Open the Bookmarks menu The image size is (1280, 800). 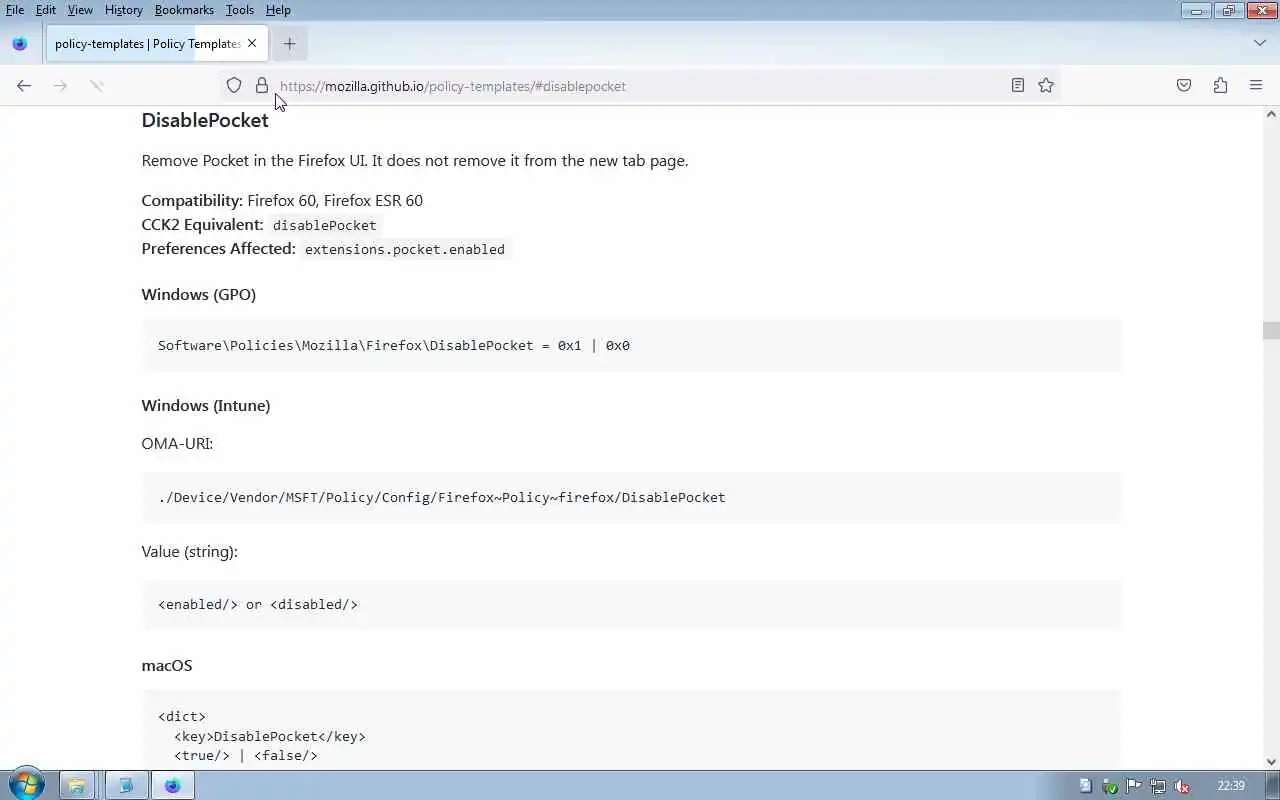pos(184,10)
